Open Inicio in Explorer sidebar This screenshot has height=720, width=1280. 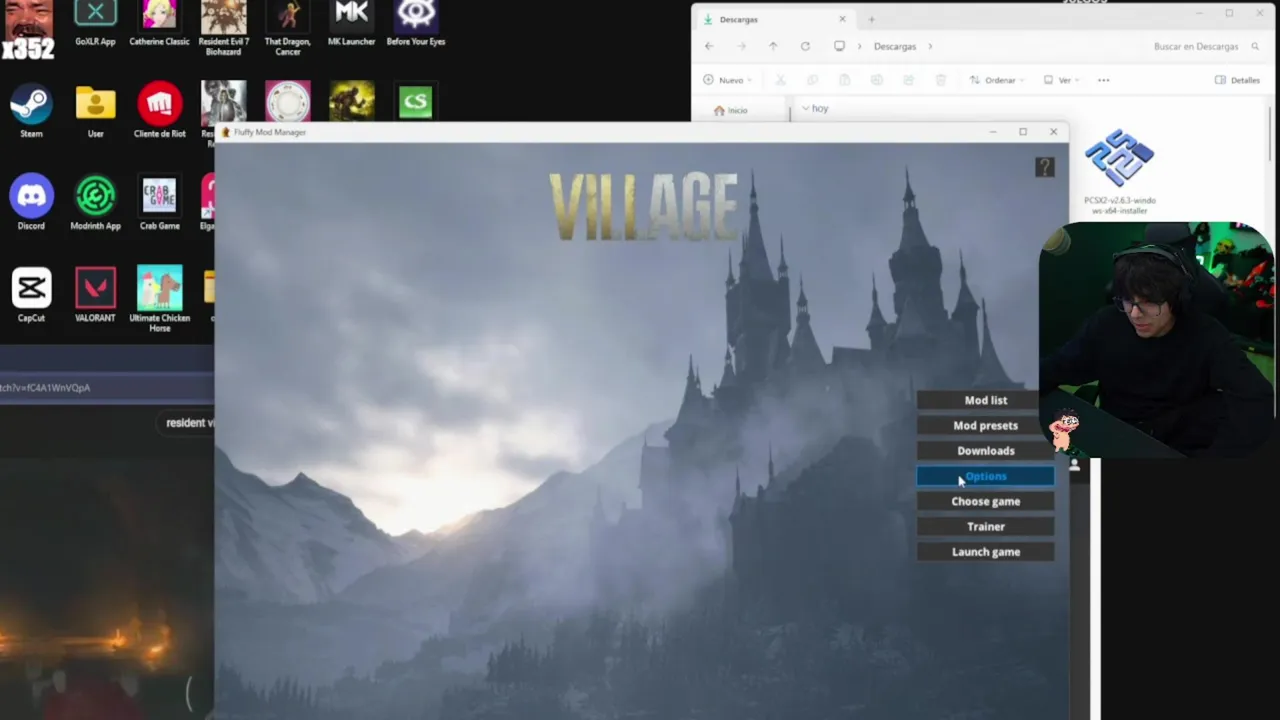(731, 110)
